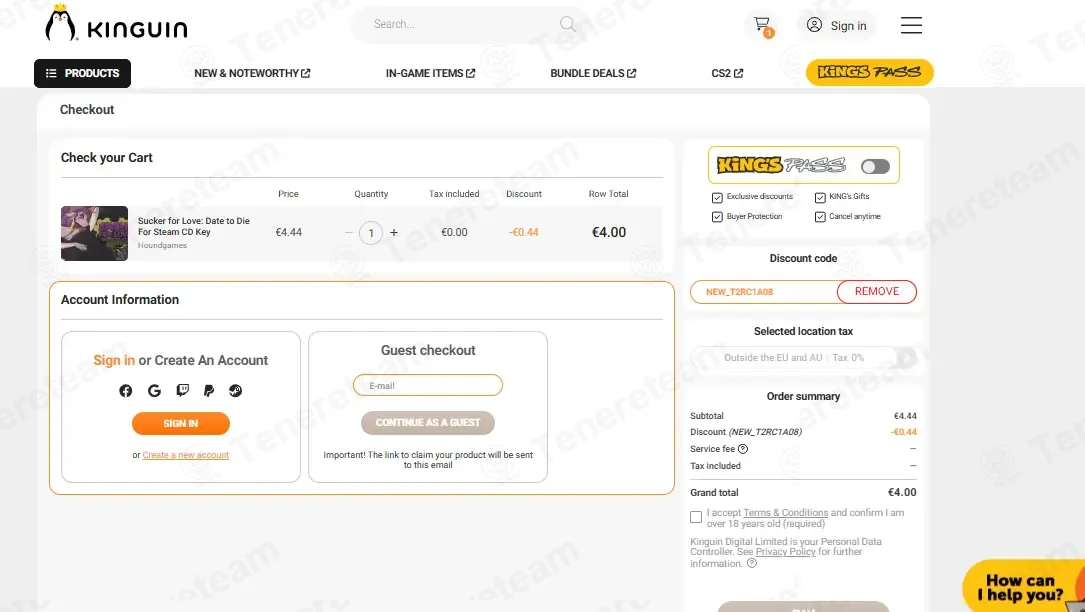Sign in with Twitch icon
This screenshot has height=612, width=1085.
coord(183,390)
